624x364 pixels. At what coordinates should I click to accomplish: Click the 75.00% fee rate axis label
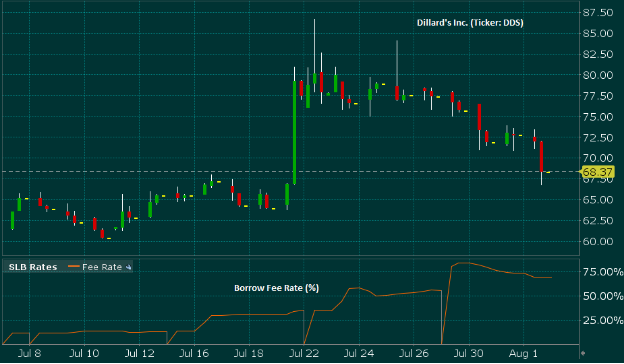pos(603,272)
